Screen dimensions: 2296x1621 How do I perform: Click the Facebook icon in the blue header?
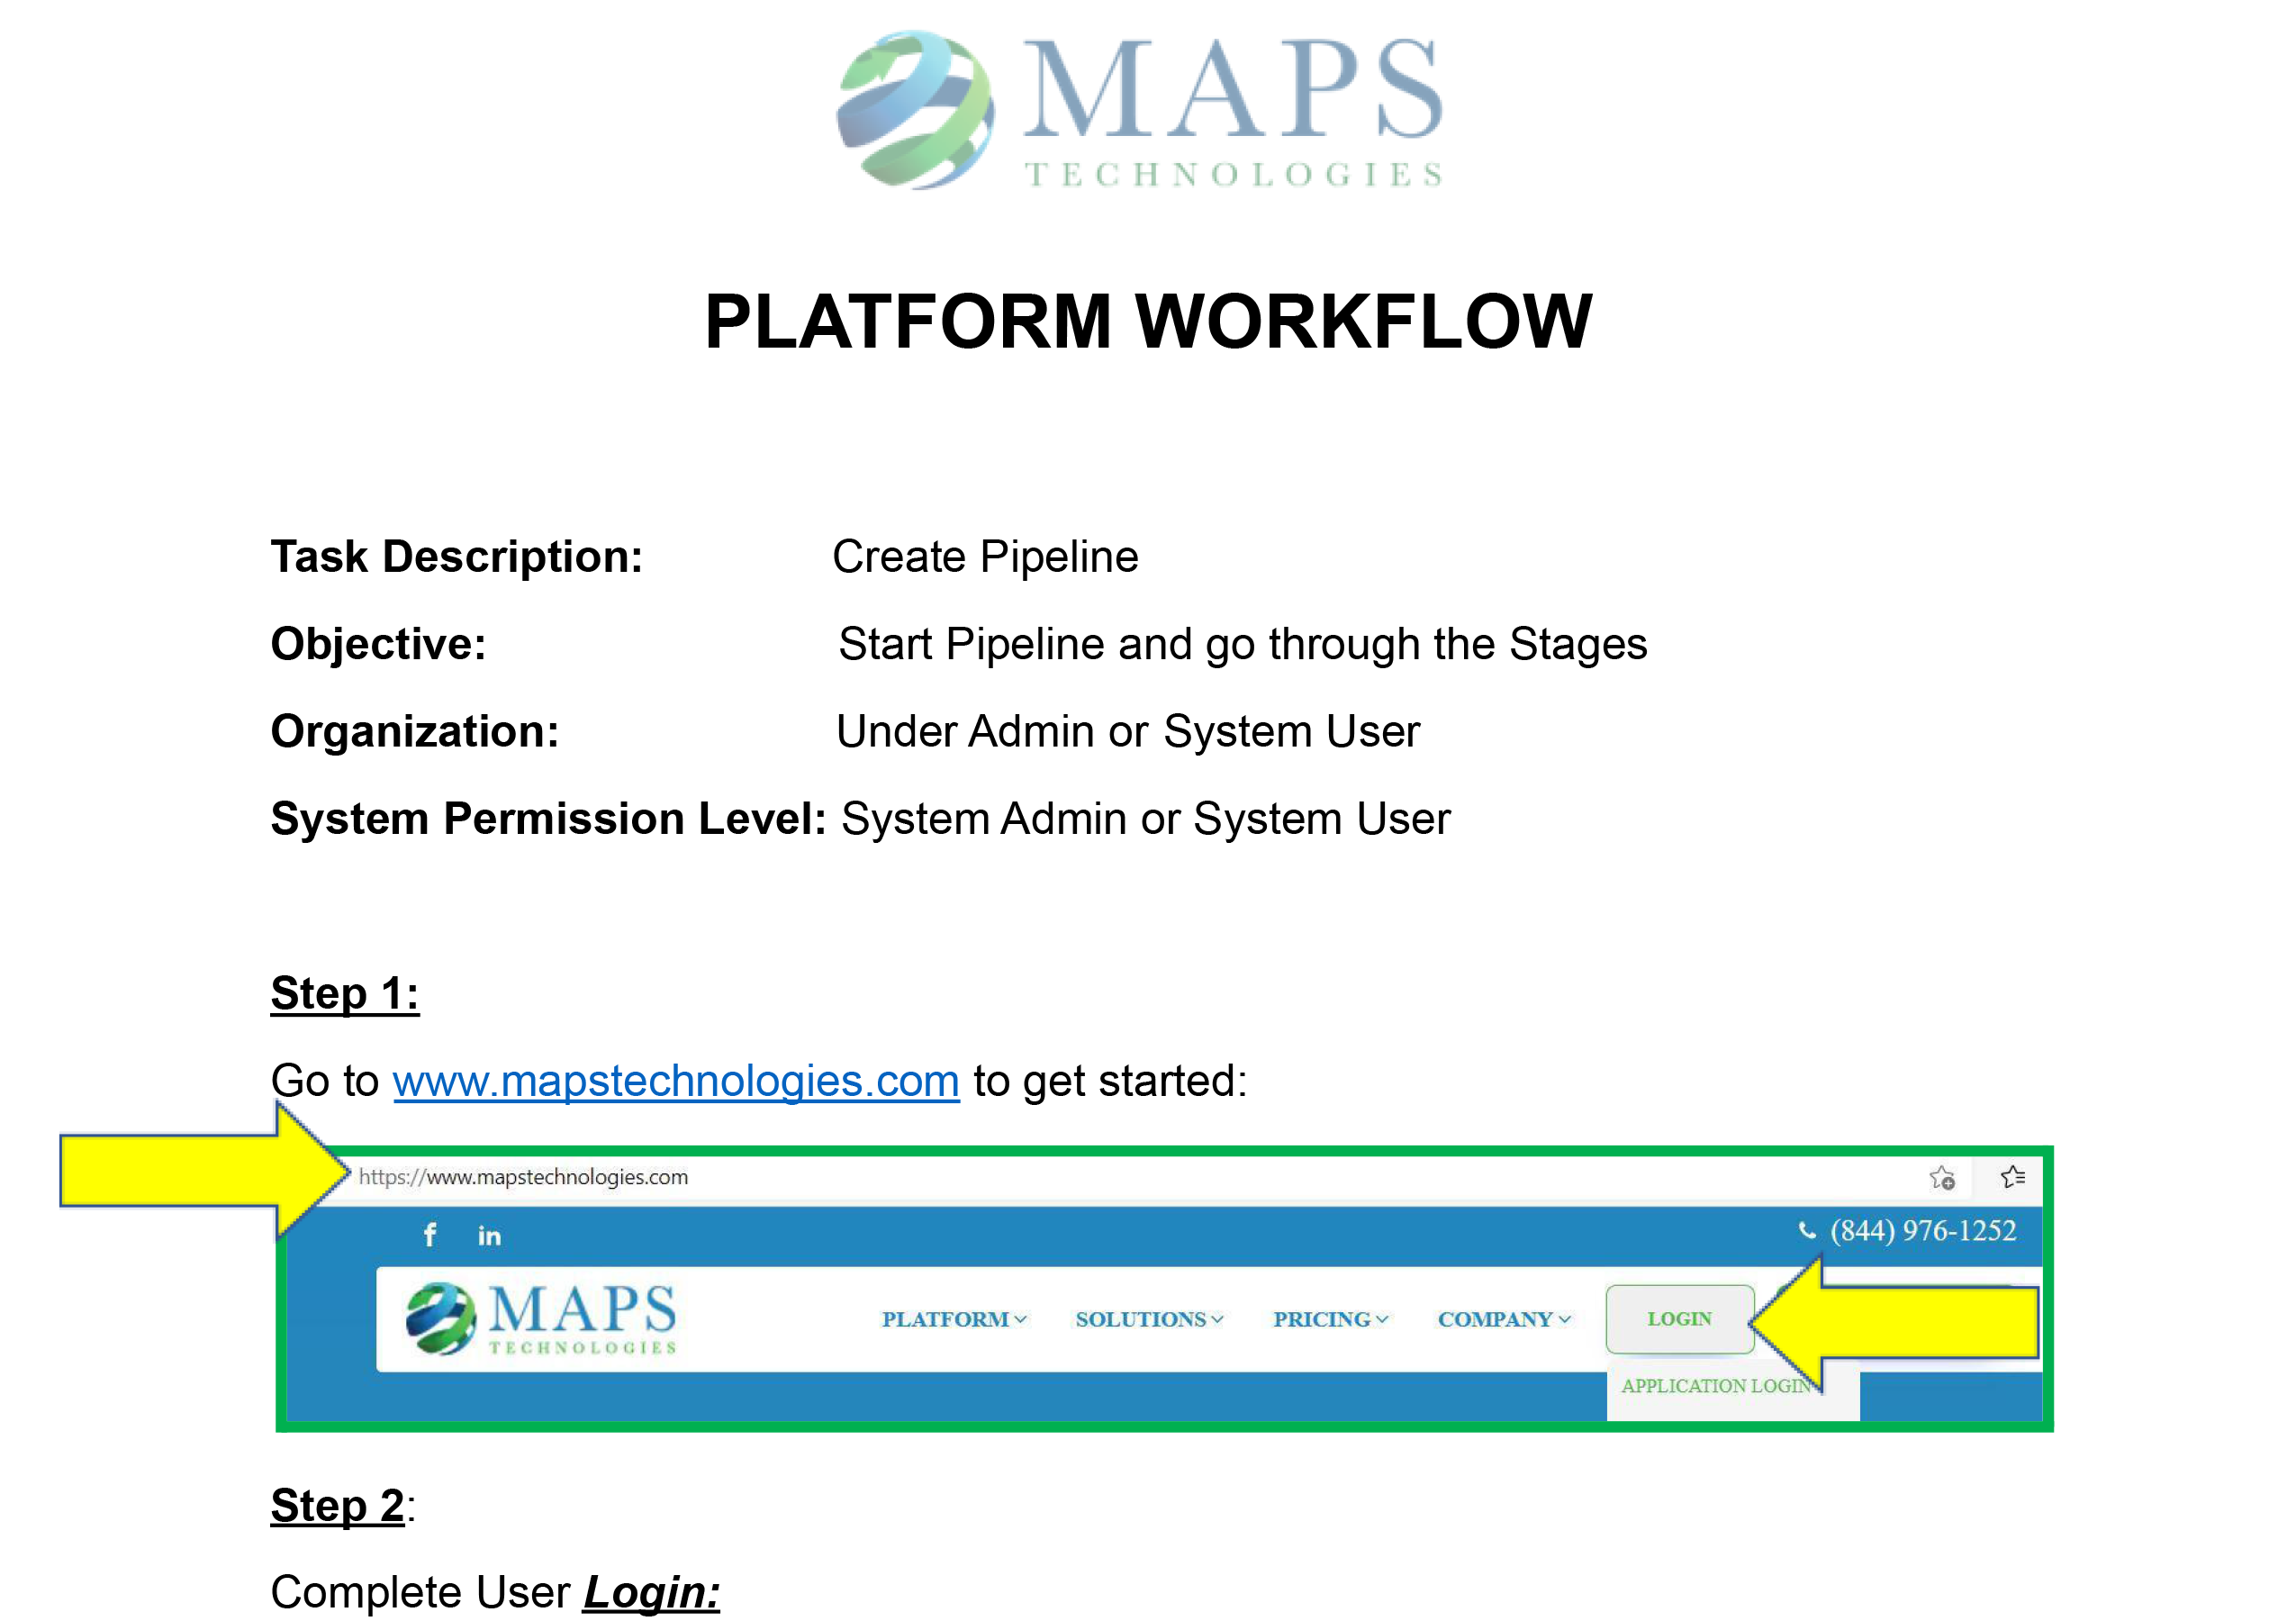point(429,1235)
